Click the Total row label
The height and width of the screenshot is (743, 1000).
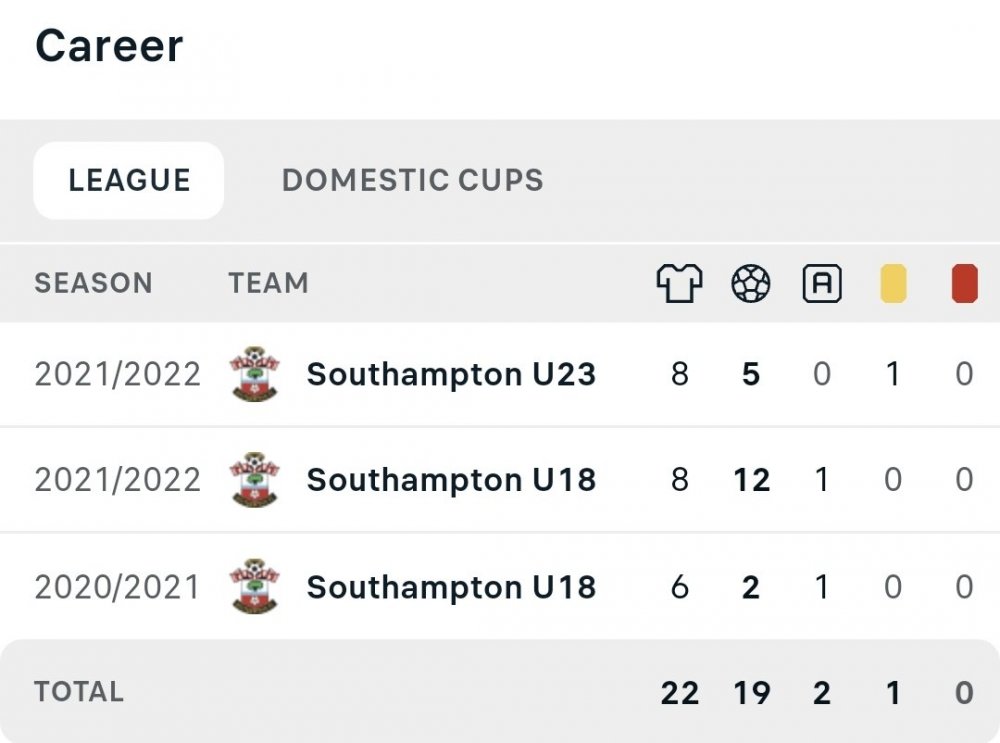click(79, 692)
